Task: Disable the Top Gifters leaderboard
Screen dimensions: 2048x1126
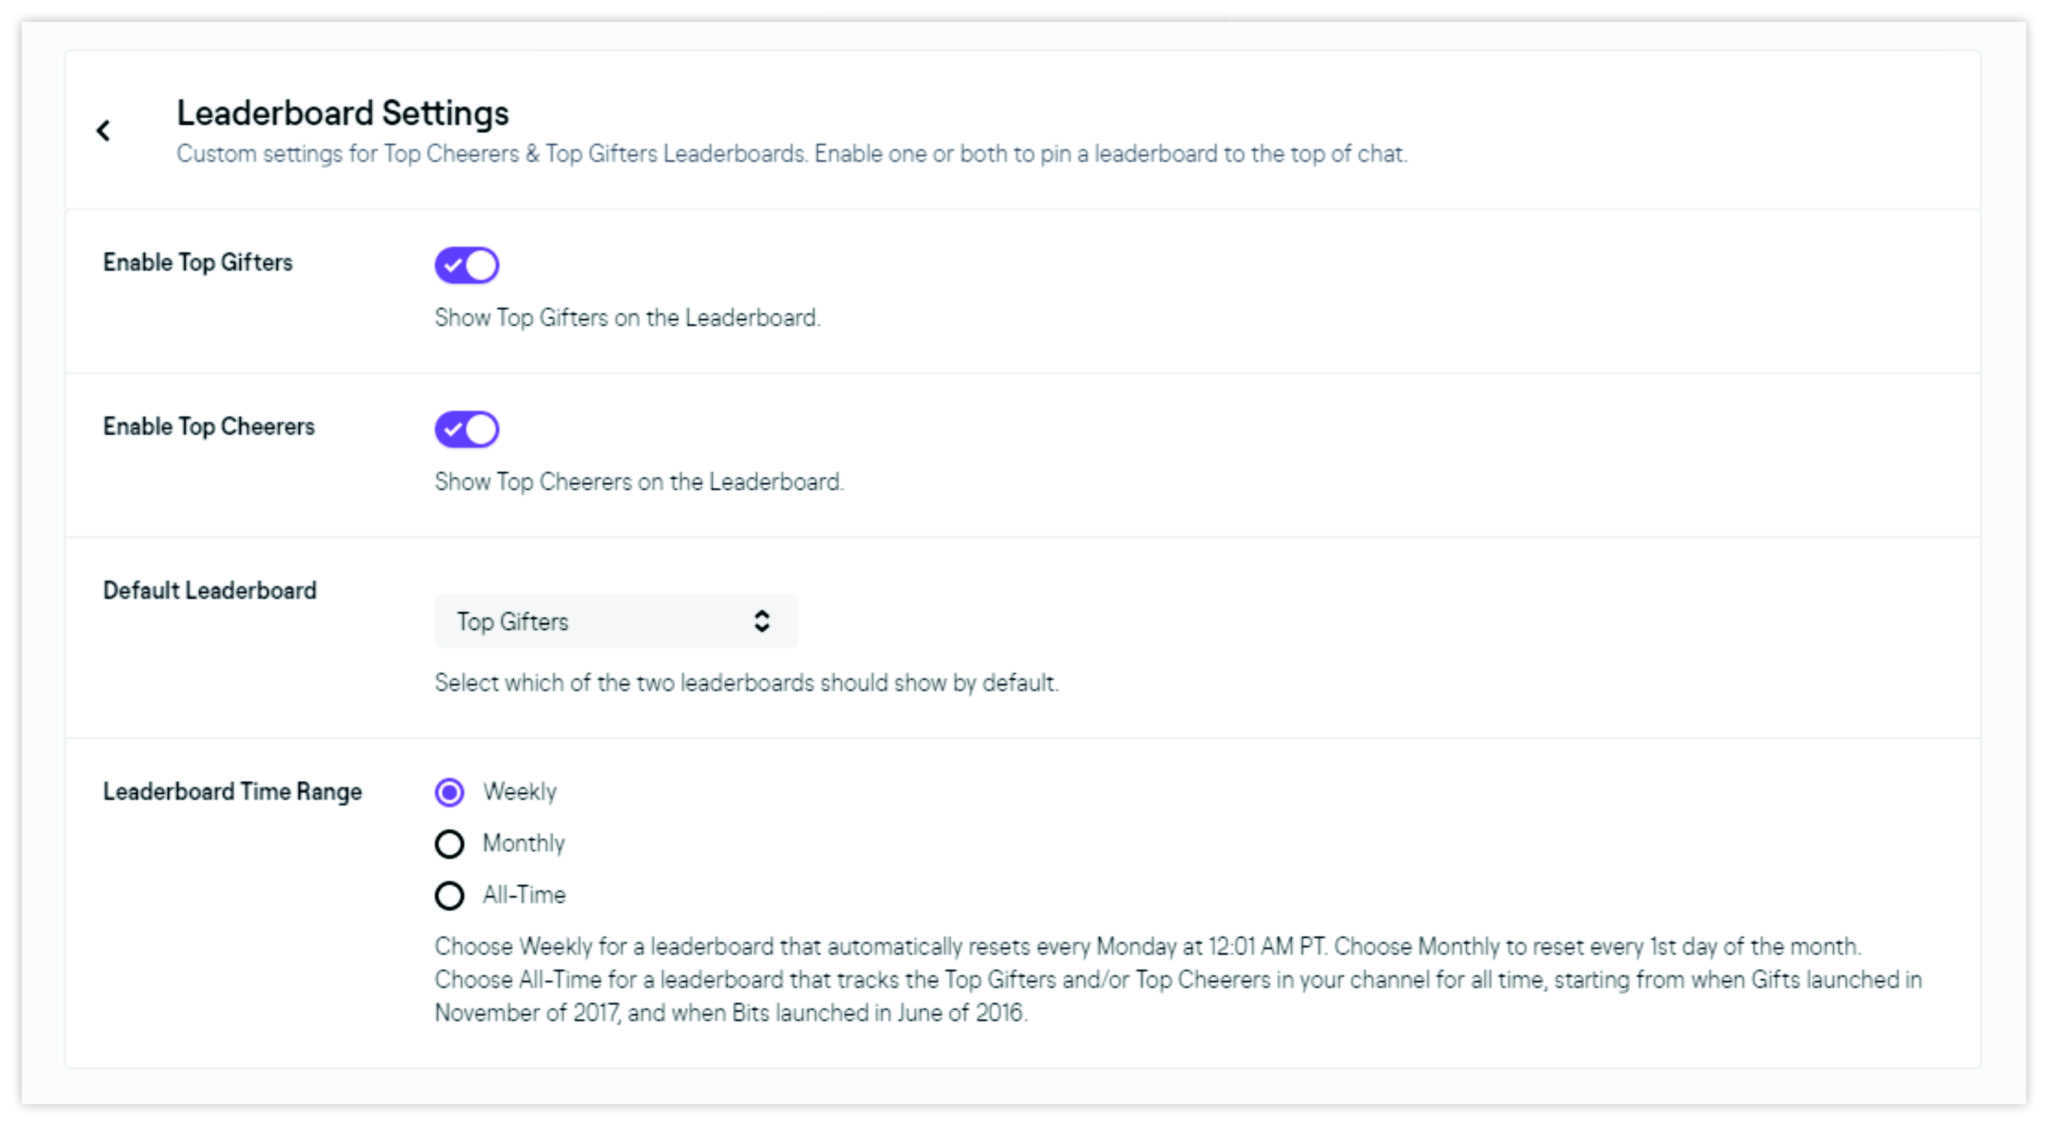Action: (x=467, y=265)
